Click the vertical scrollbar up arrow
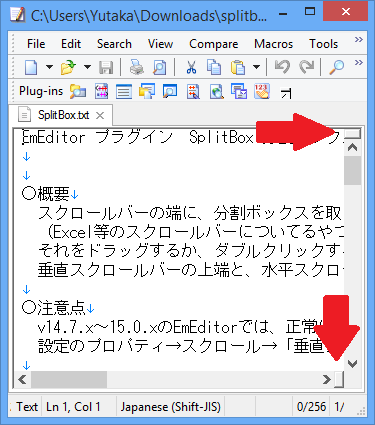Viewport: 375px width, 425px height. pyautogui.click(x=353, y=148)
